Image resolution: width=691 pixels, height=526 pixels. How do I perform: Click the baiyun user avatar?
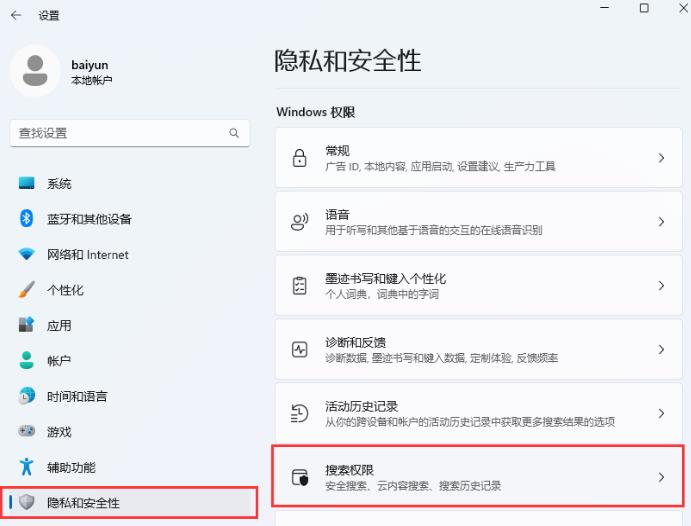tap(35, 70)
